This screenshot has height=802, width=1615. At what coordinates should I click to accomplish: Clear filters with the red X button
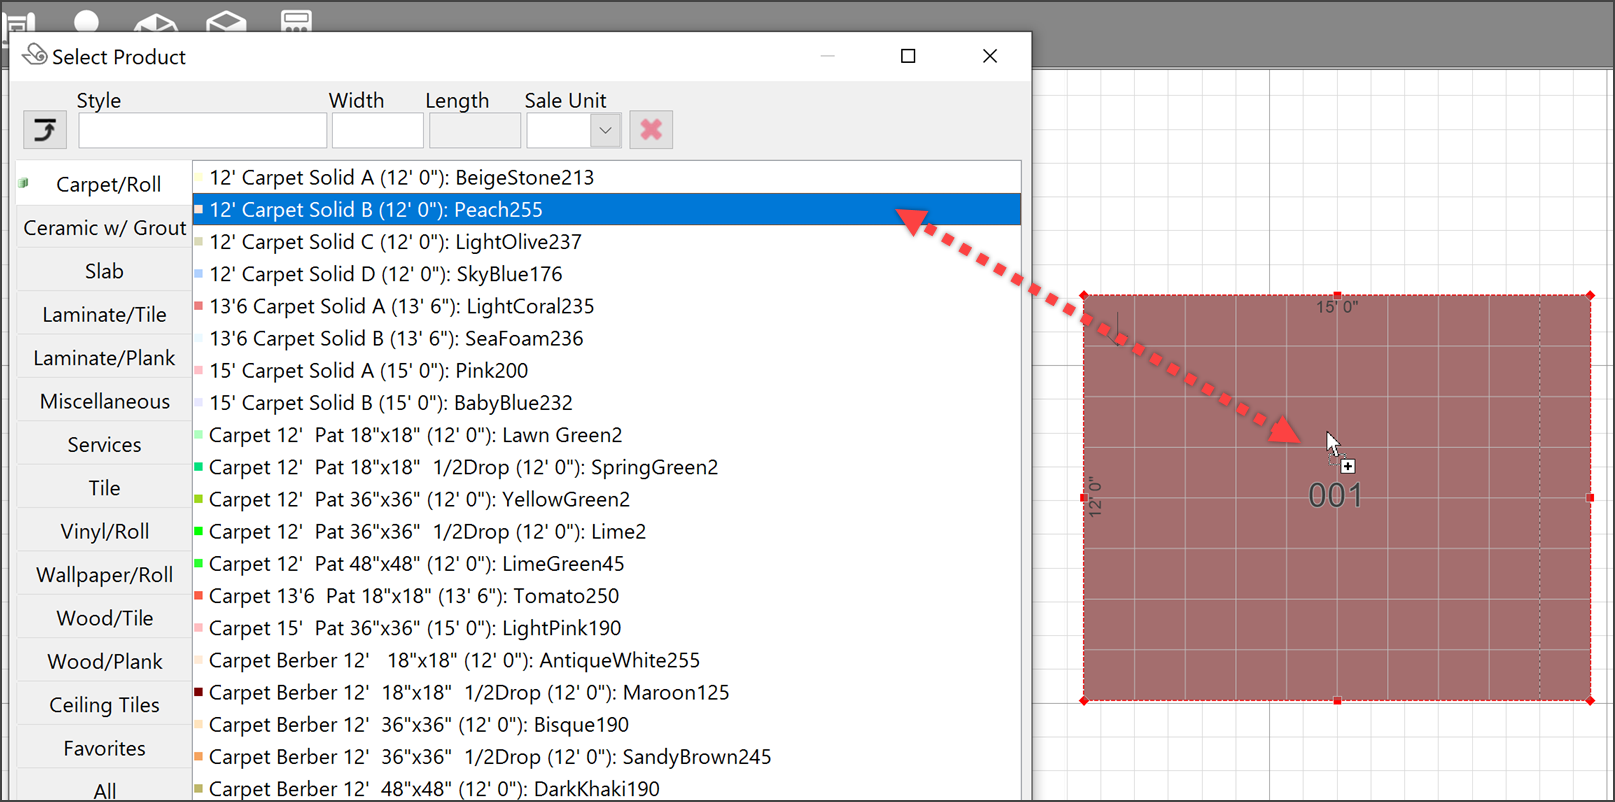tap(651, 130)
